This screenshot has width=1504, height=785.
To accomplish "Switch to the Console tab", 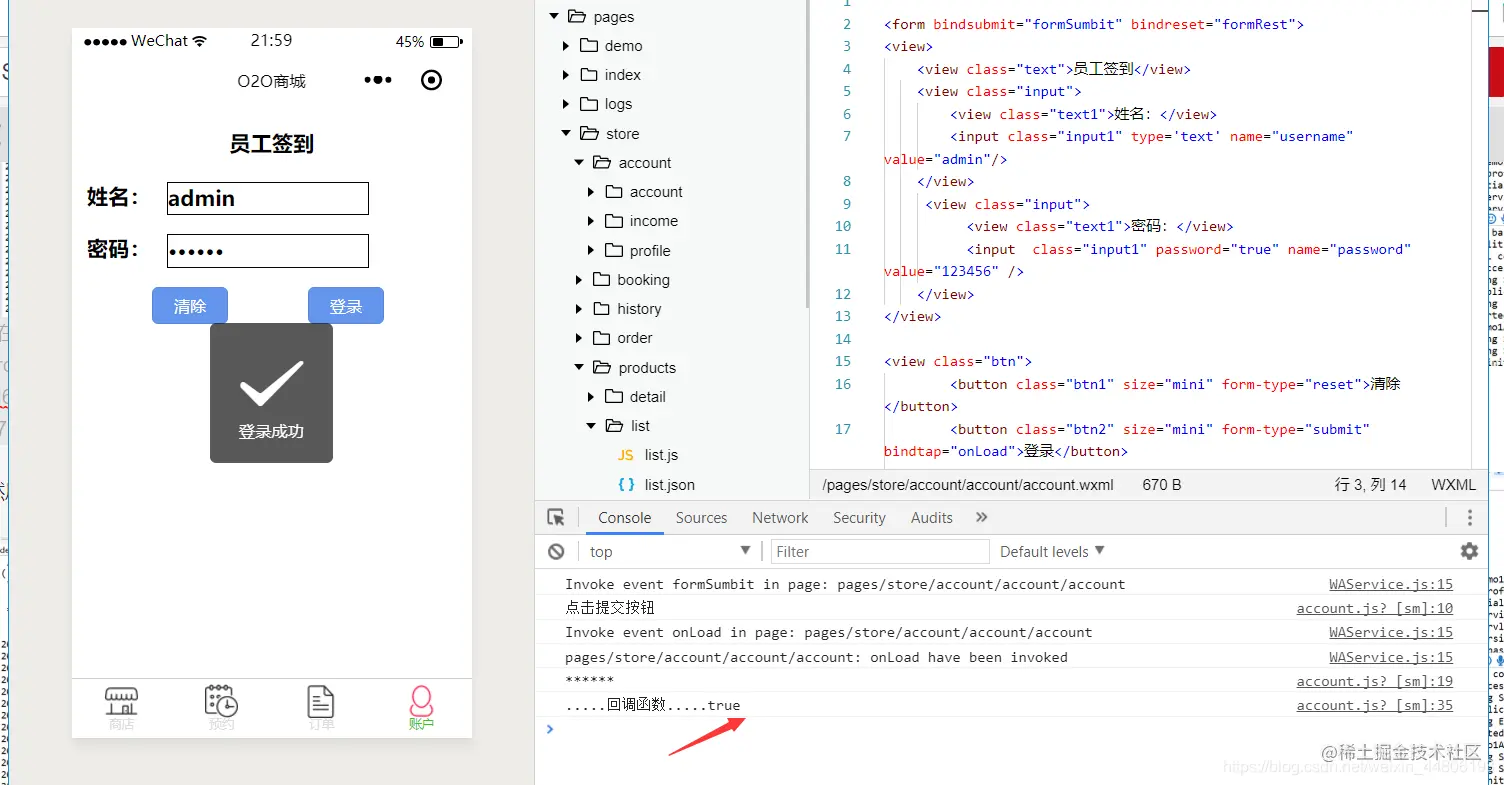I will tap(625, 517).
